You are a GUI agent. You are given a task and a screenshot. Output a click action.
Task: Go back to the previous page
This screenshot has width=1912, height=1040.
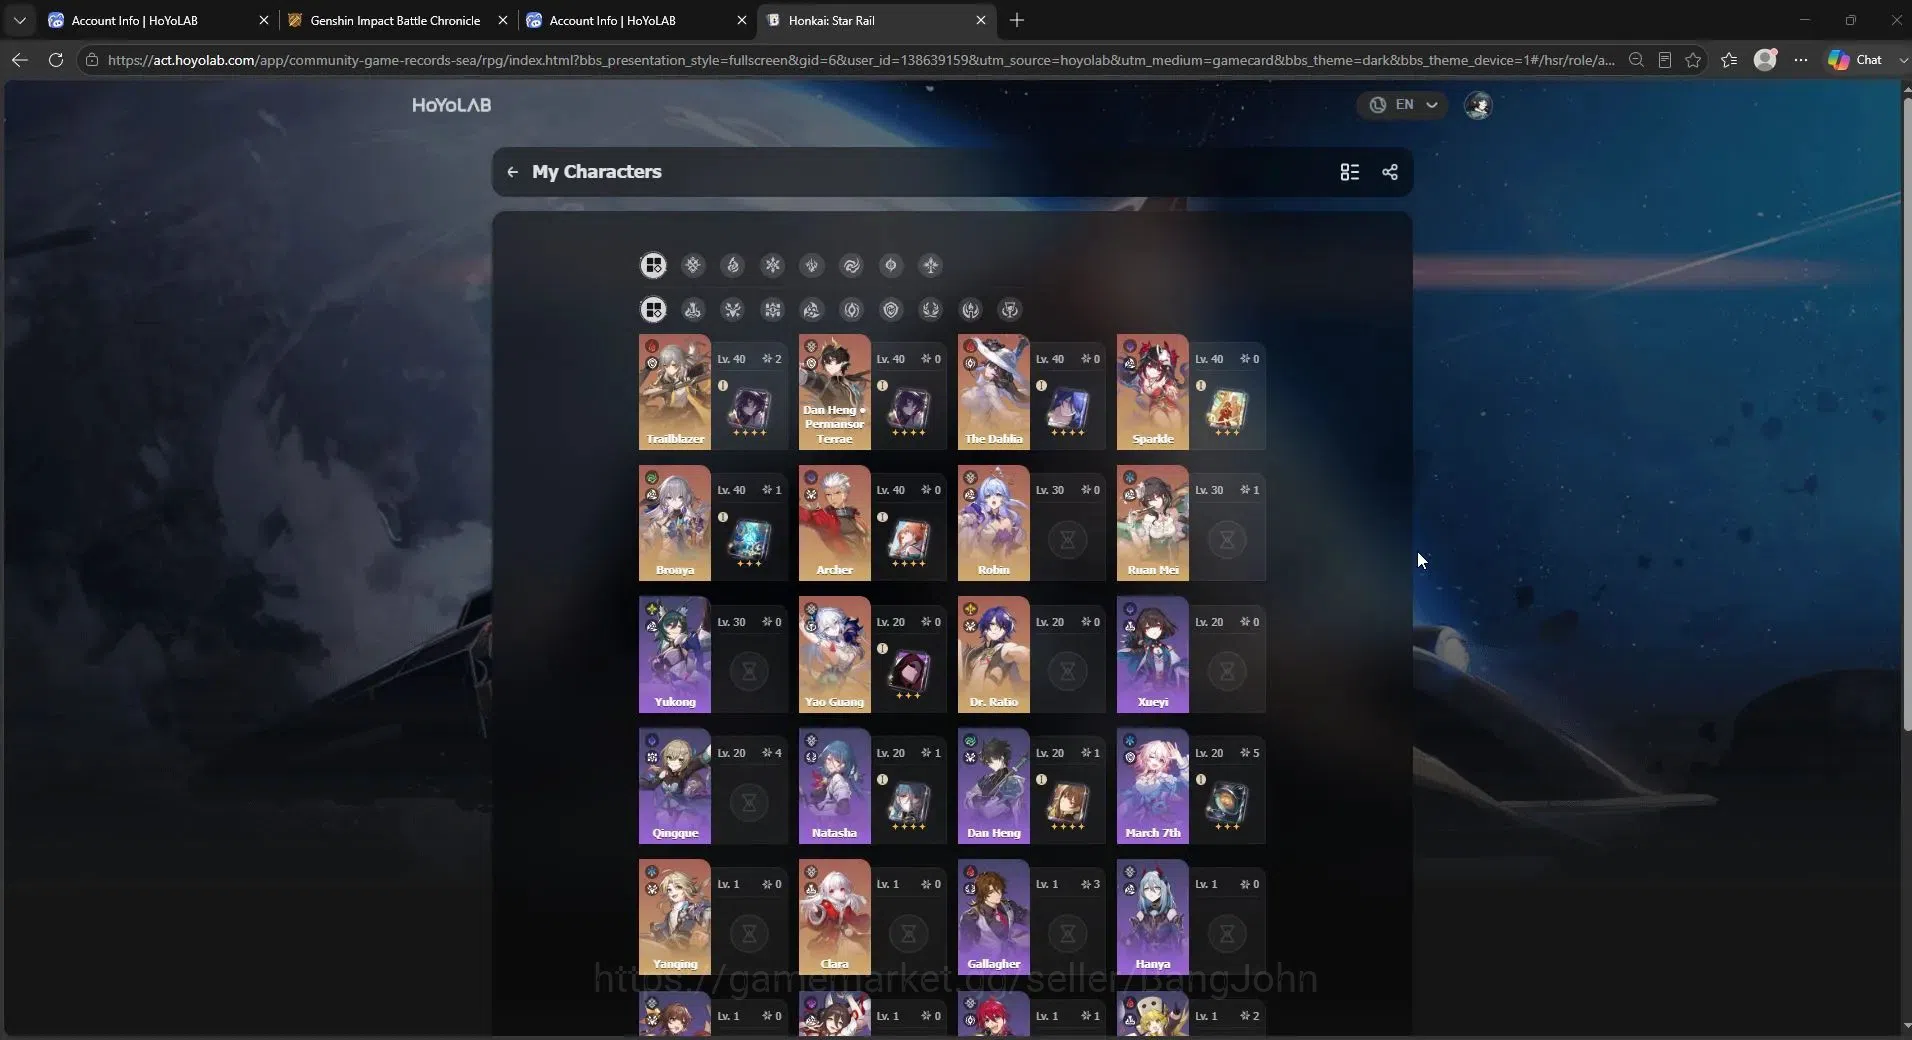click(x=20, y=60)
